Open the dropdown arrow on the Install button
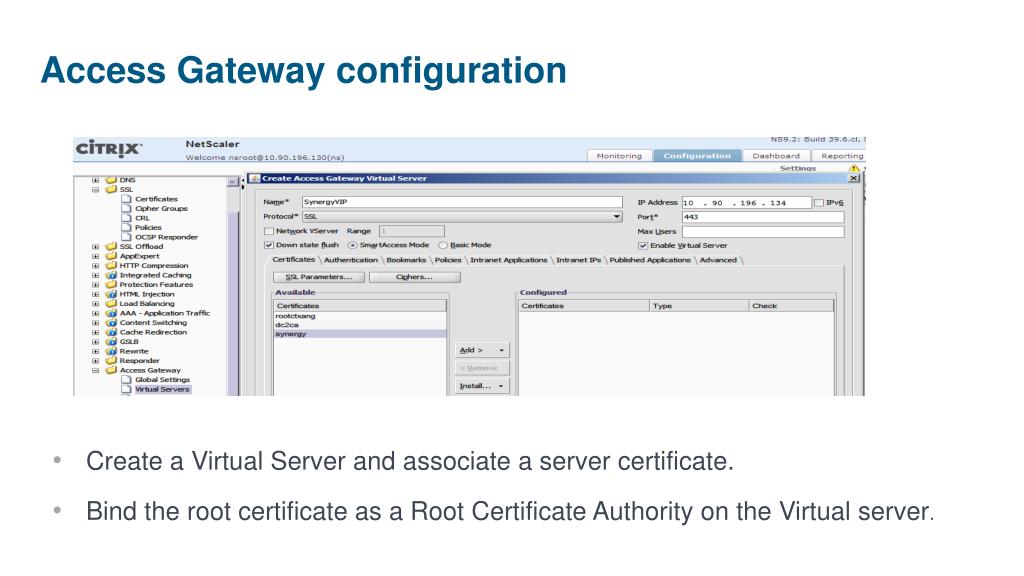1024x576 pixels. point(502,387)
